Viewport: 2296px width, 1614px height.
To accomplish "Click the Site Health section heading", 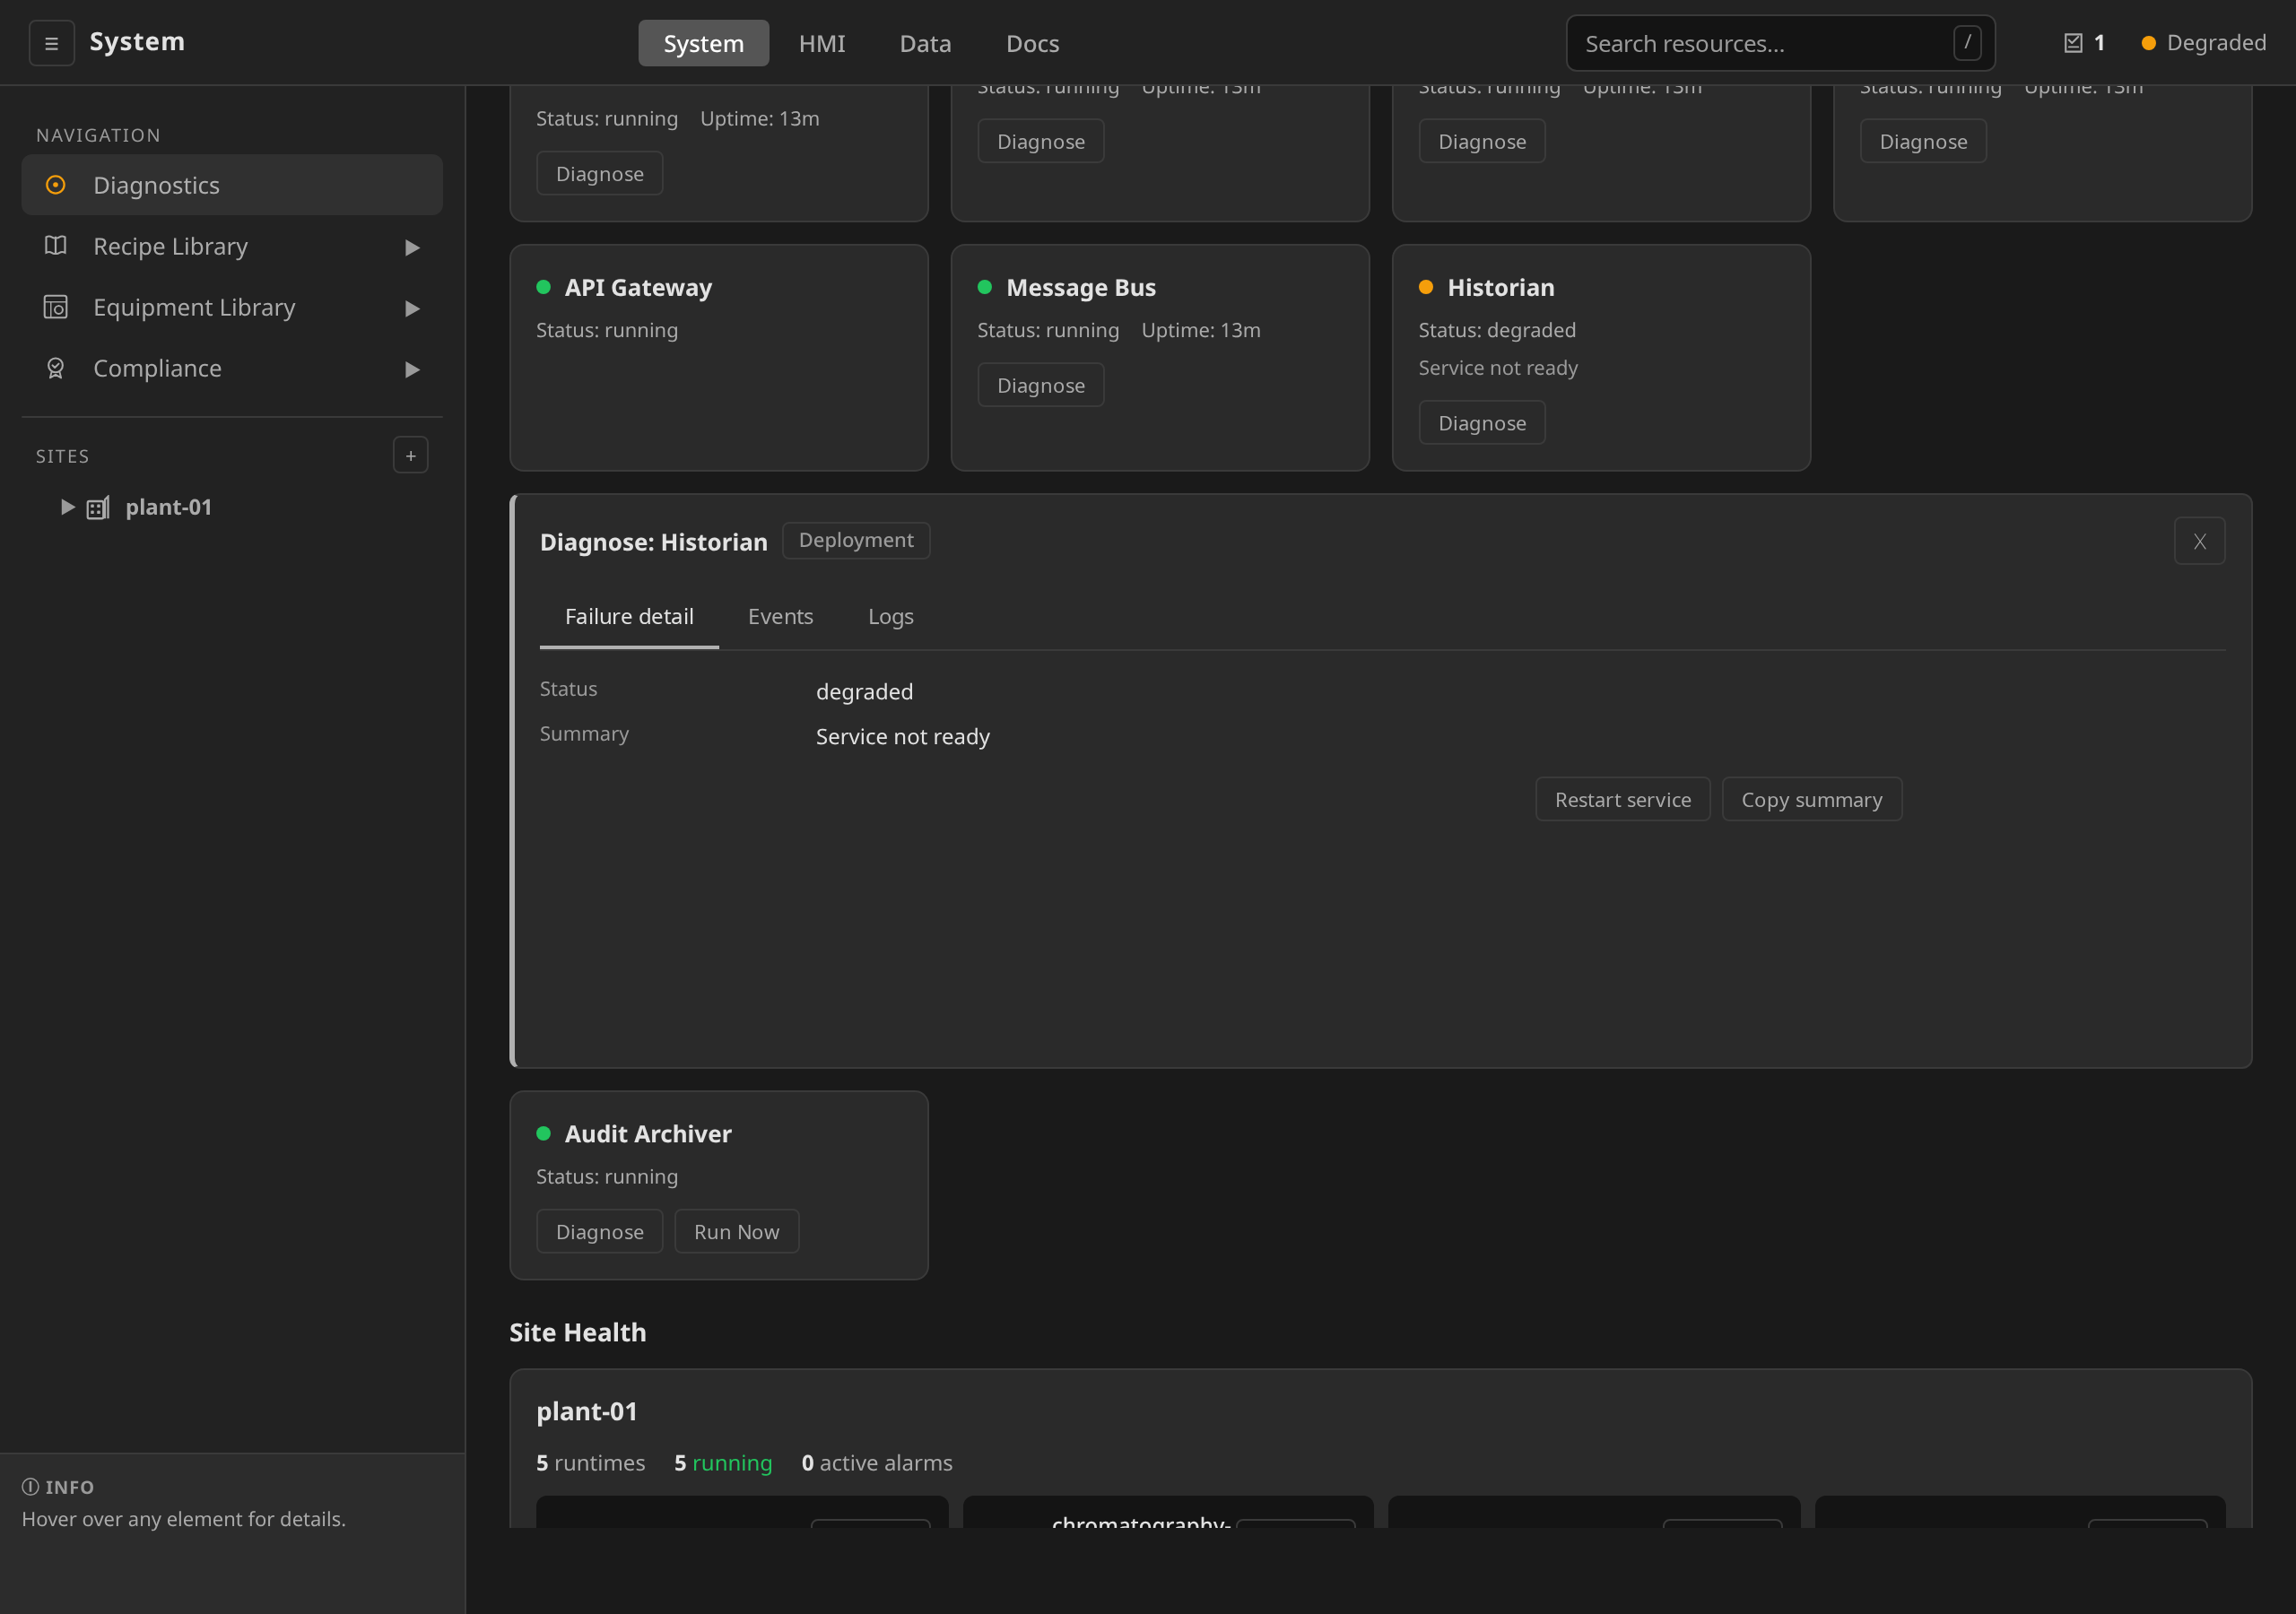I will (578, 1332).
